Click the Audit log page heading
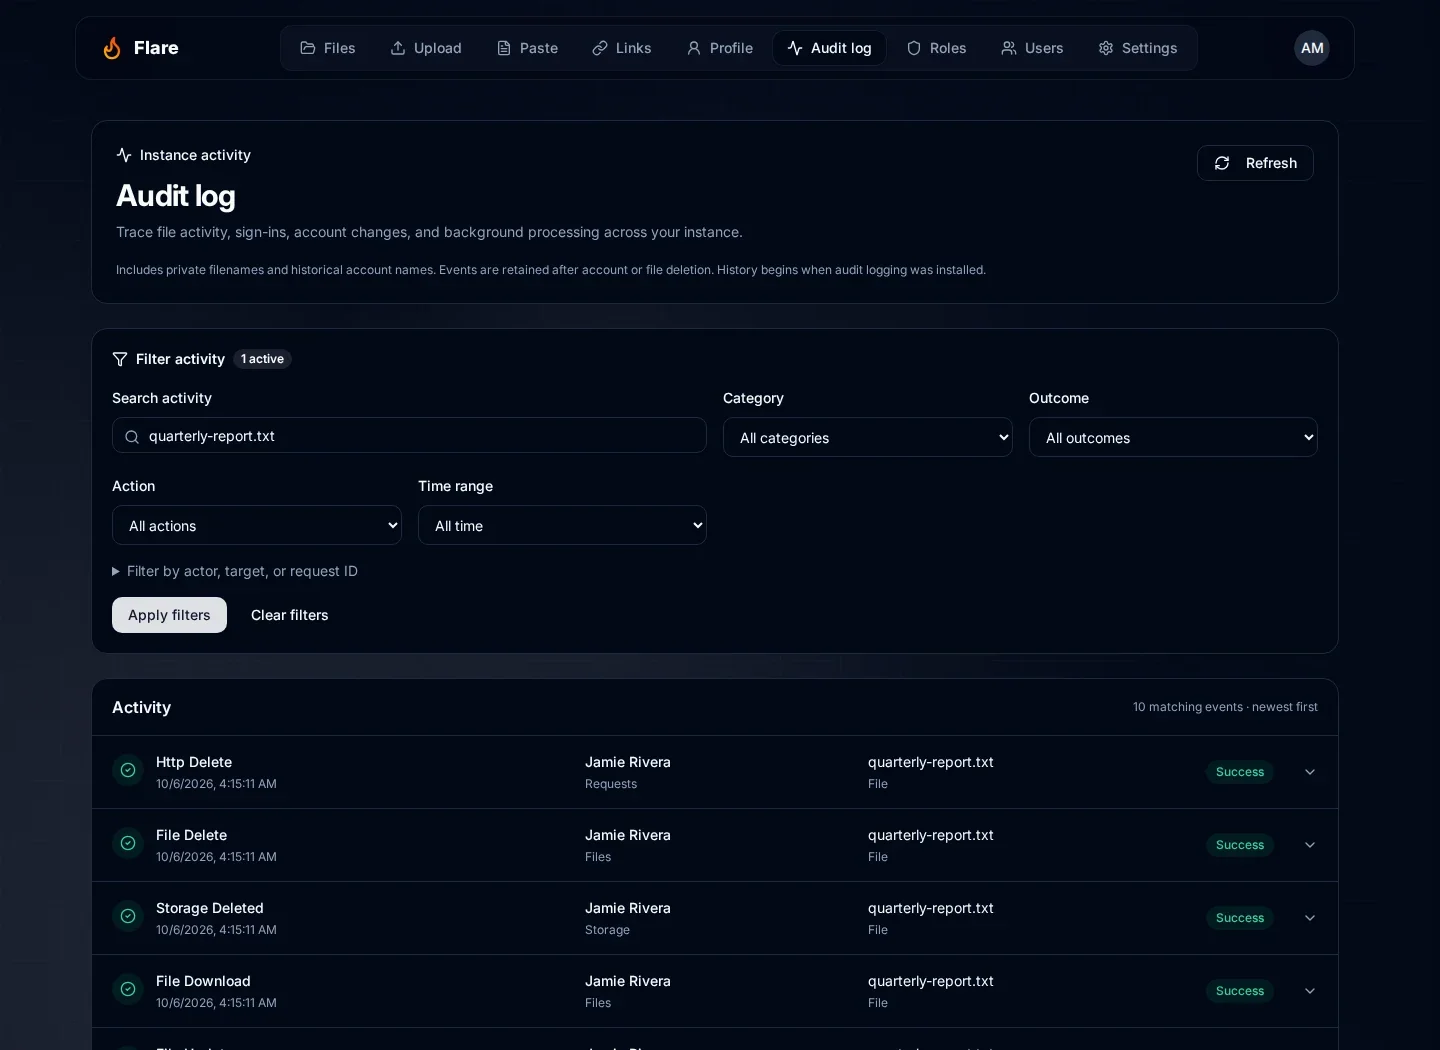Viewport: 1440px width, 1050px height. pos(176,196)
